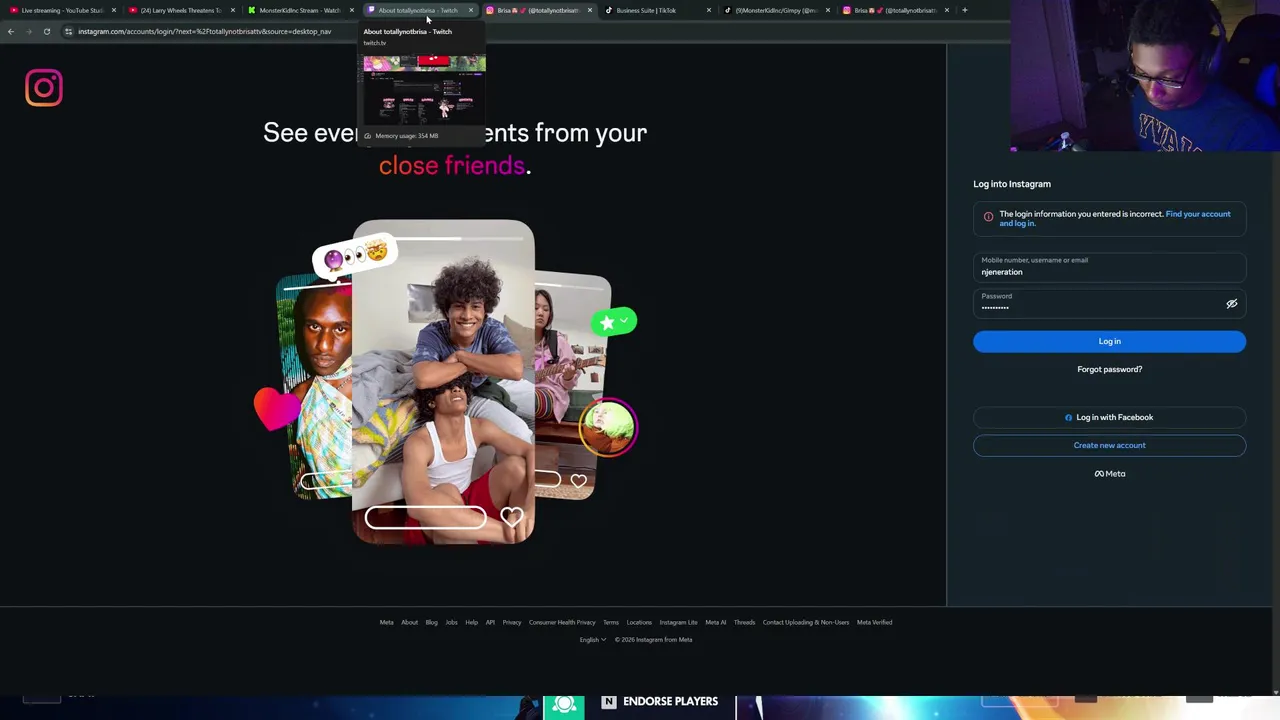
Task: Open the About footer link
Action: click(409, 622)
